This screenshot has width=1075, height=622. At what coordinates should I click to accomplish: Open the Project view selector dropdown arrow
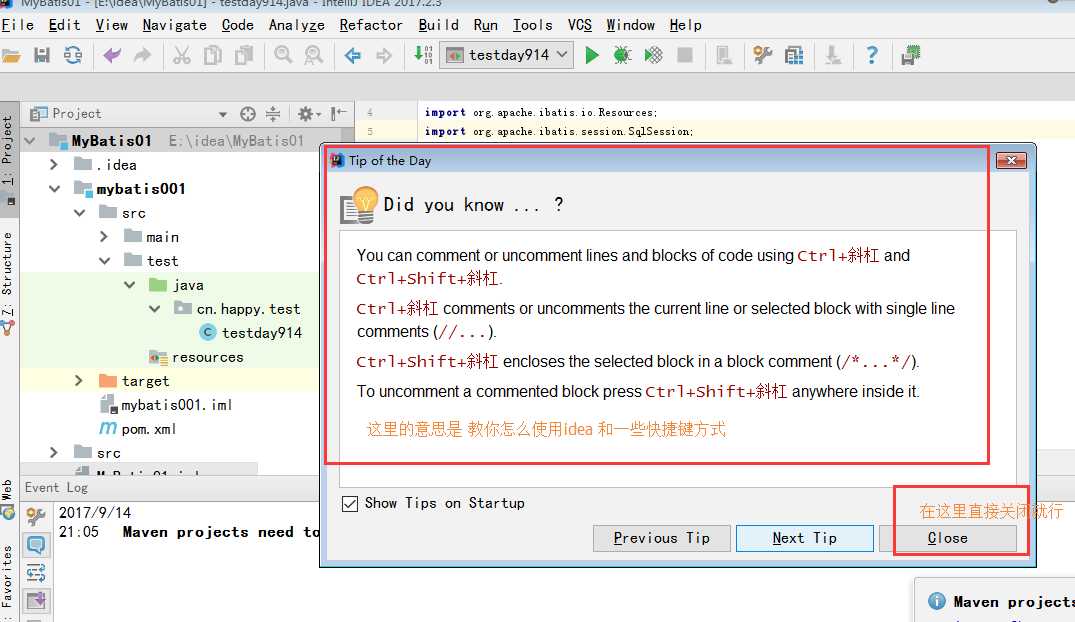pos(223,114)
